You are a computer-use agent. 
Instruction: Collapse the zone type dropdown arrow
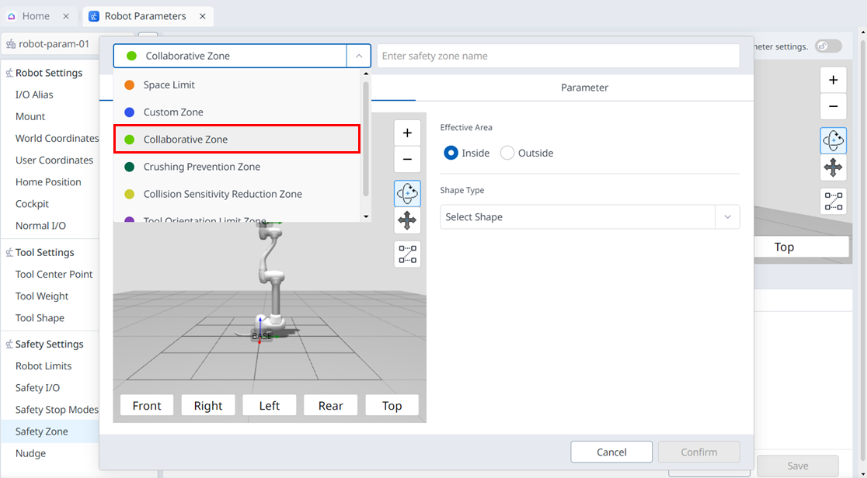(358, 56)
